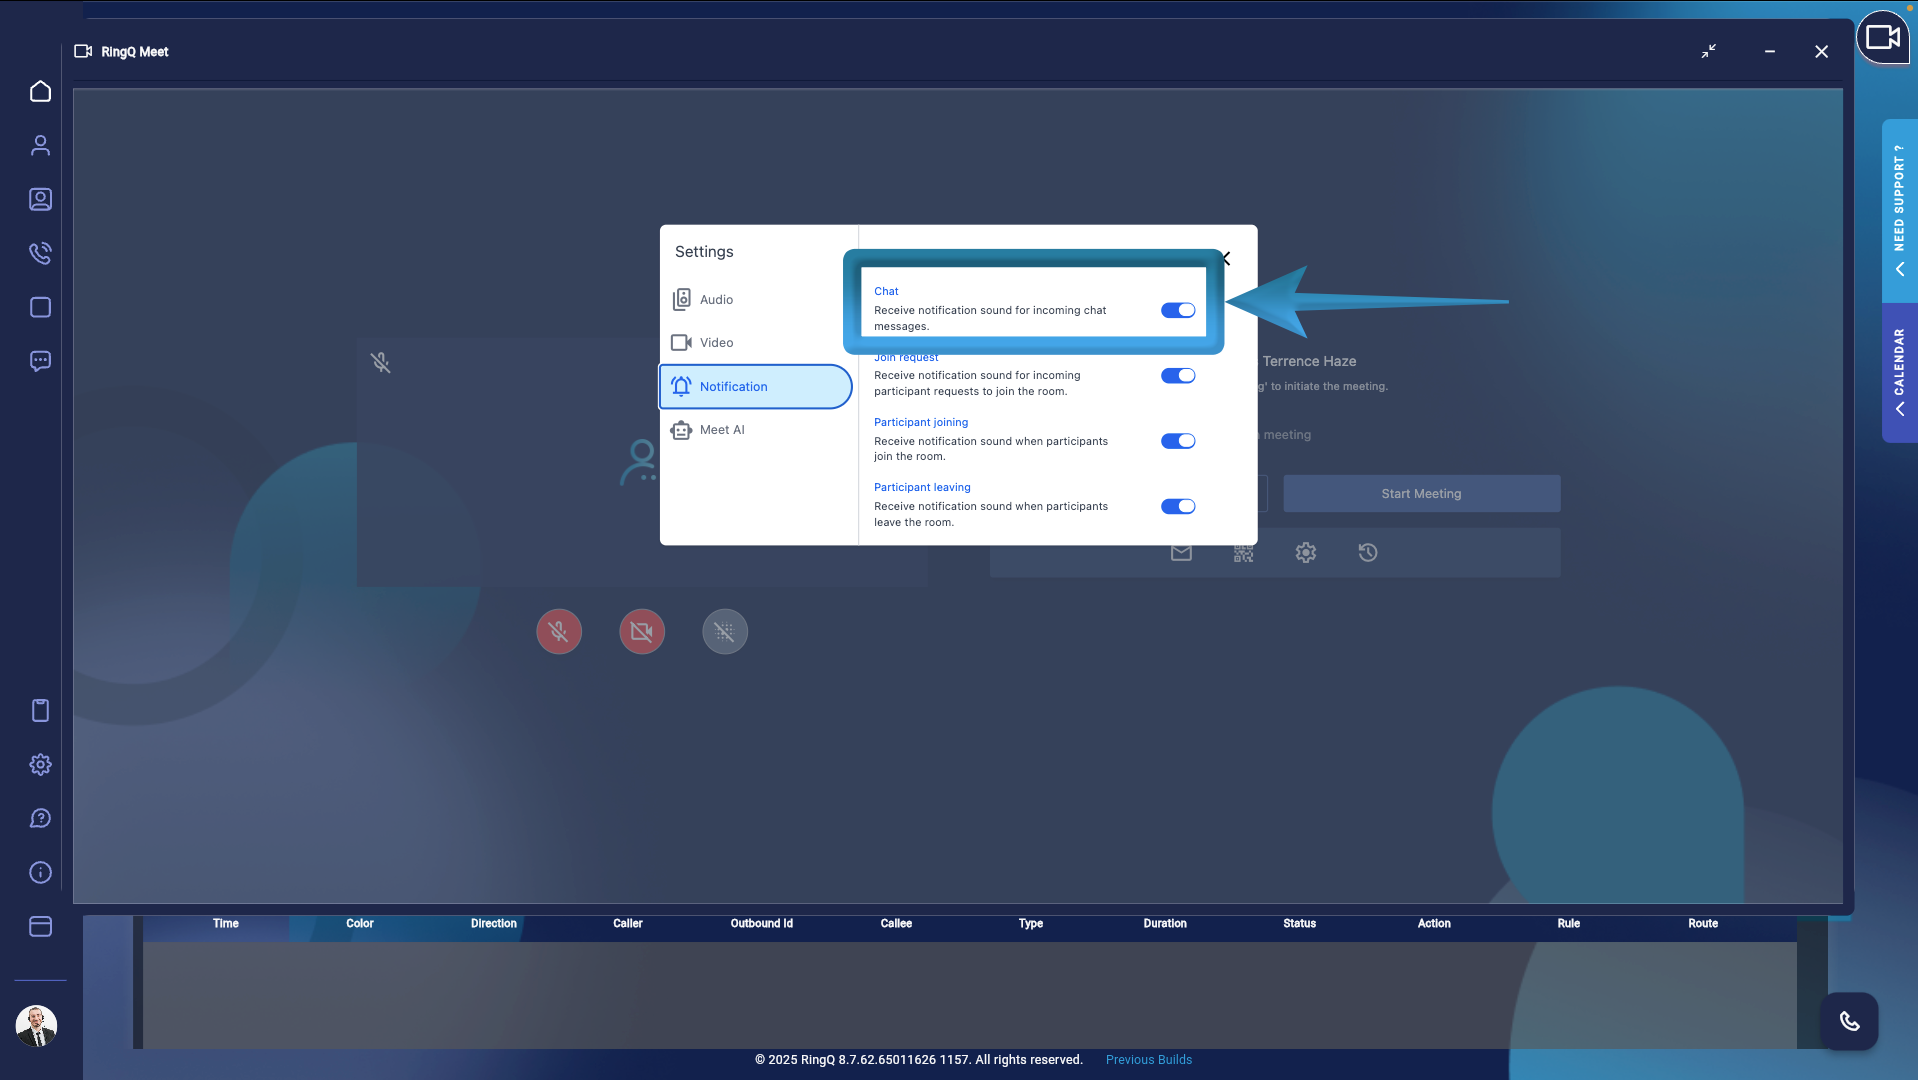Collapse the Calendar side panel chevron
Image resolution: width=1918 pixels, height=1080 pixels.
coord(1898,407)
